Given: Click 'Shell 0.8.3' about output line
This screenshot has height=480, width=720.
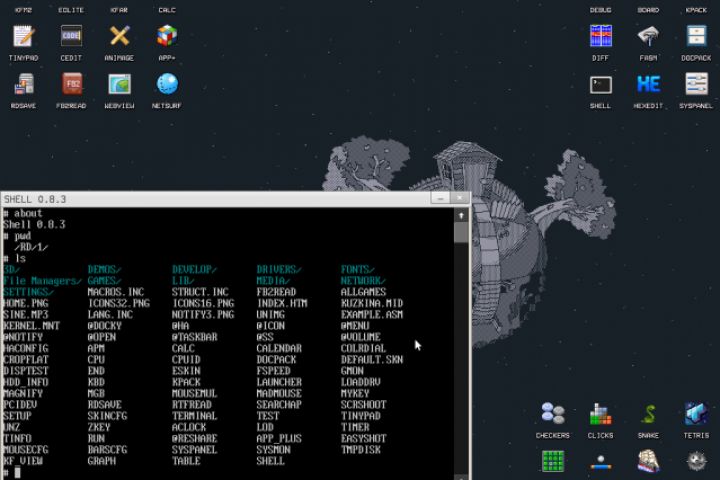Looking at the screenshot, I should (x=34, y=225).
